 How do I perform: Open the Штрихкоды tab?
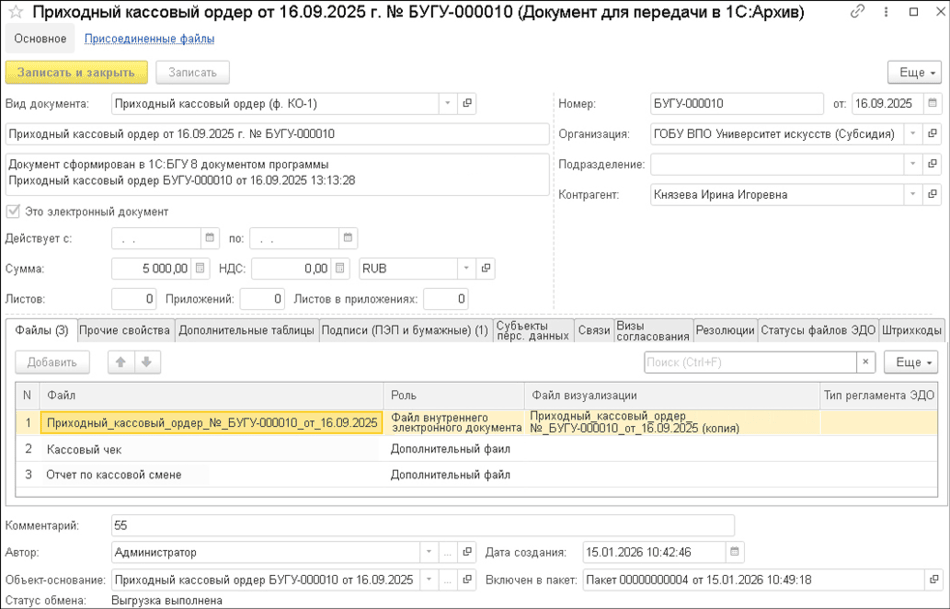point(911,330)
